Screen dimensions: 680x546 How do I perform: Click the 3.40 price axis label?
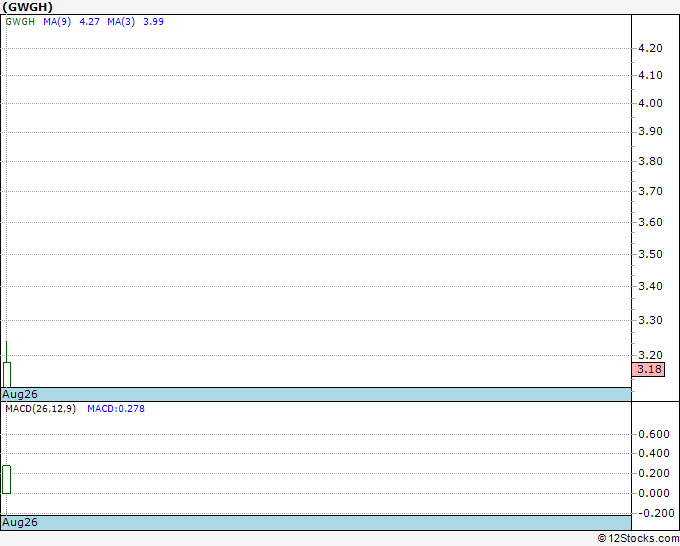click(x=651, y=286)
